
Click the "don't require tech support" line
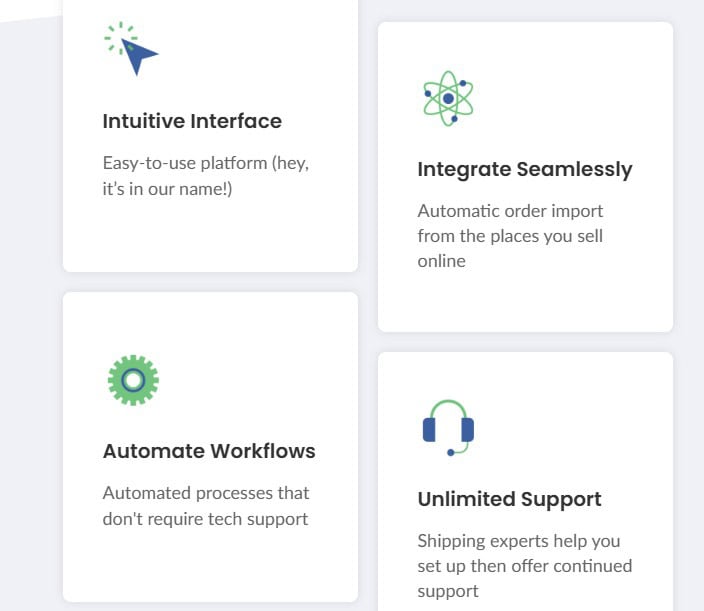(x=205, y=518)
